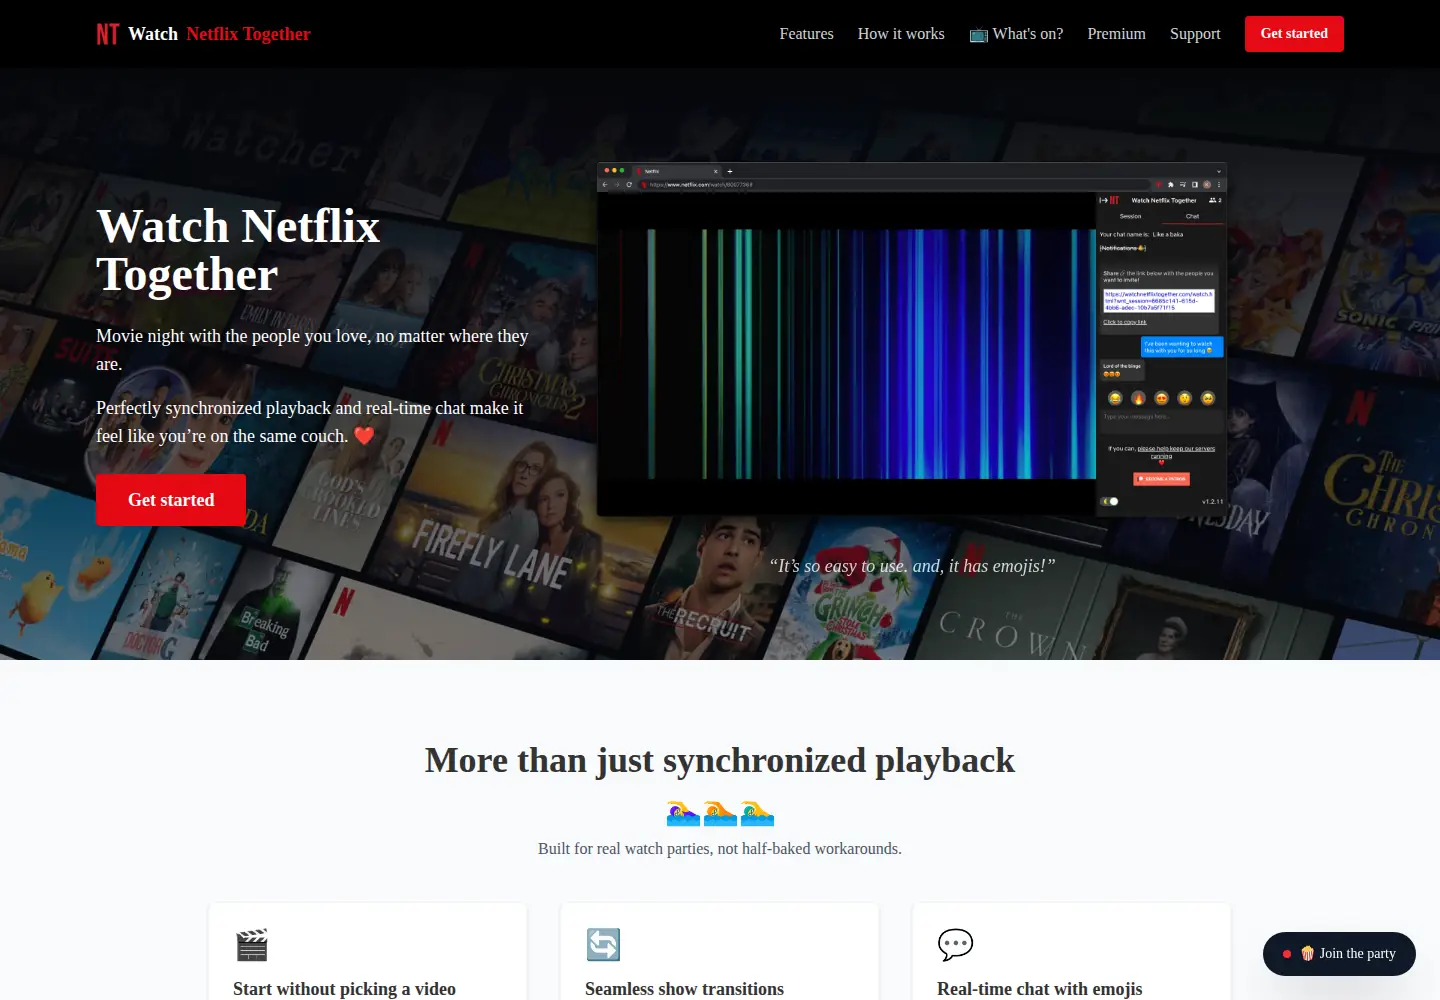Click the clapperboard icon on the first card

[252, 945]
